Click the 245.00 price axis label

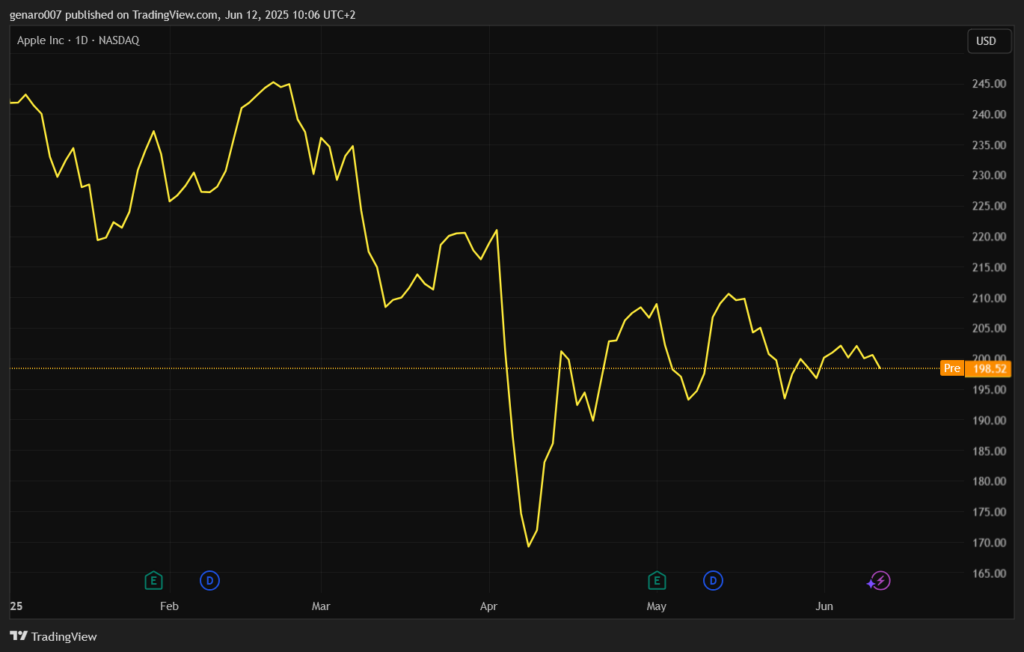(x=988, y=84)
